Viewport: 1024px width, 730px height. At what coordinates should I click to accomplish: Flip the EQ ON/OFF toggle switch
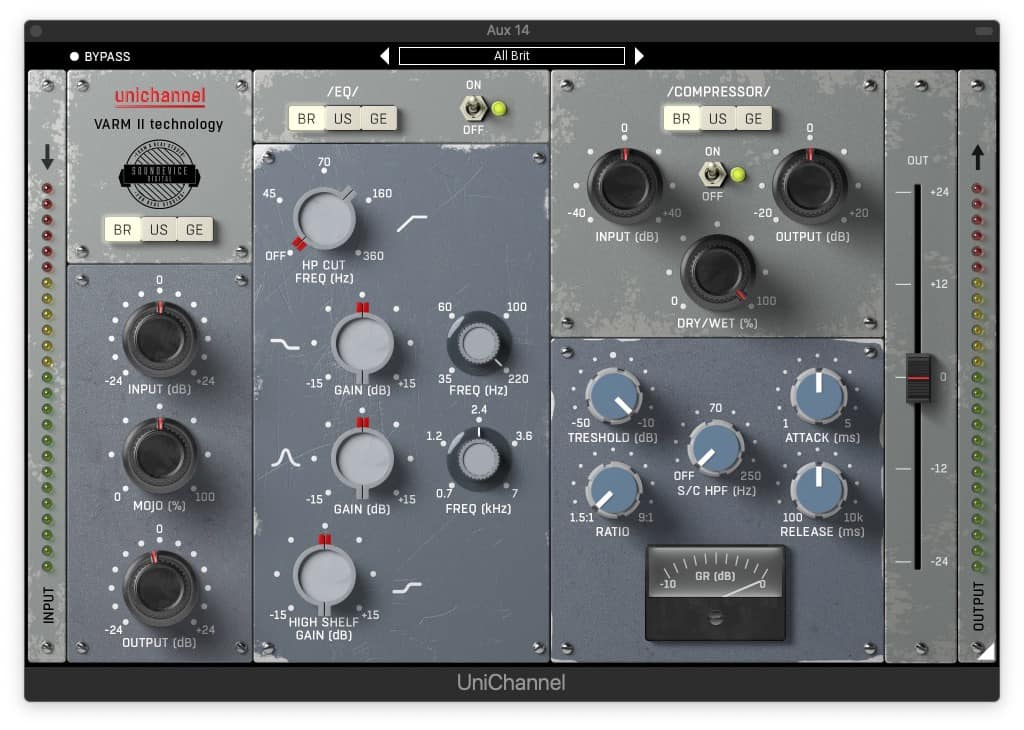click(473, 108)
